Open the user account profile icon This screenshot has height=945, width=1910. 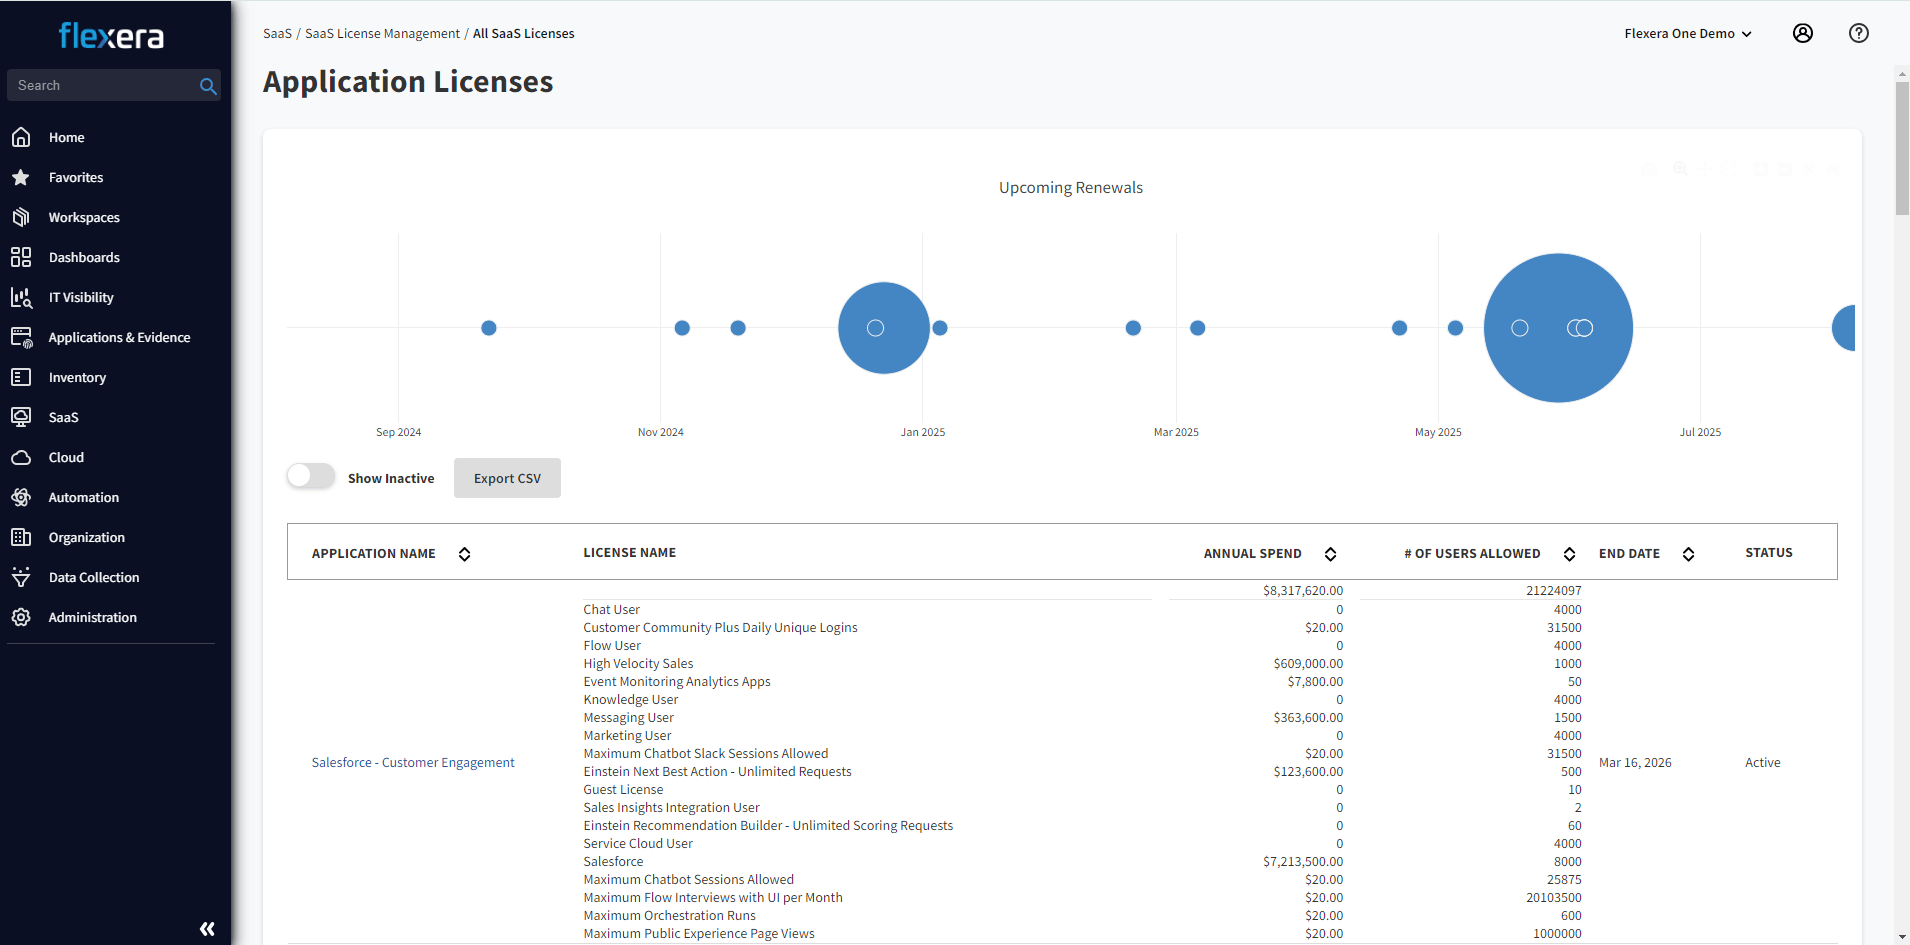tap(1802, 33)
